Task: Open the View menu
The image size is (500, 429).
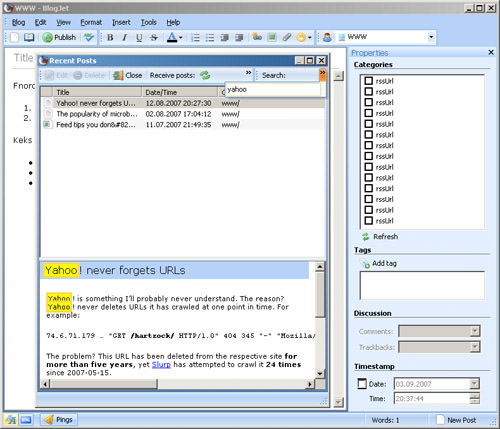Action: coord(63,22)
